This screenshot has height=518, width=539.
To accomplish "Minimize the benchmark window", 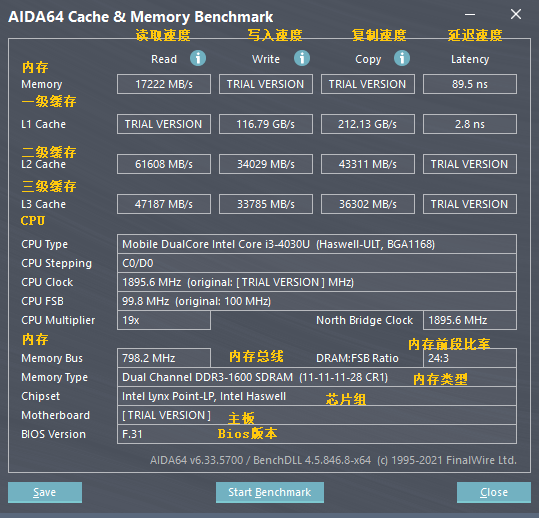I will tap(470, 14).
